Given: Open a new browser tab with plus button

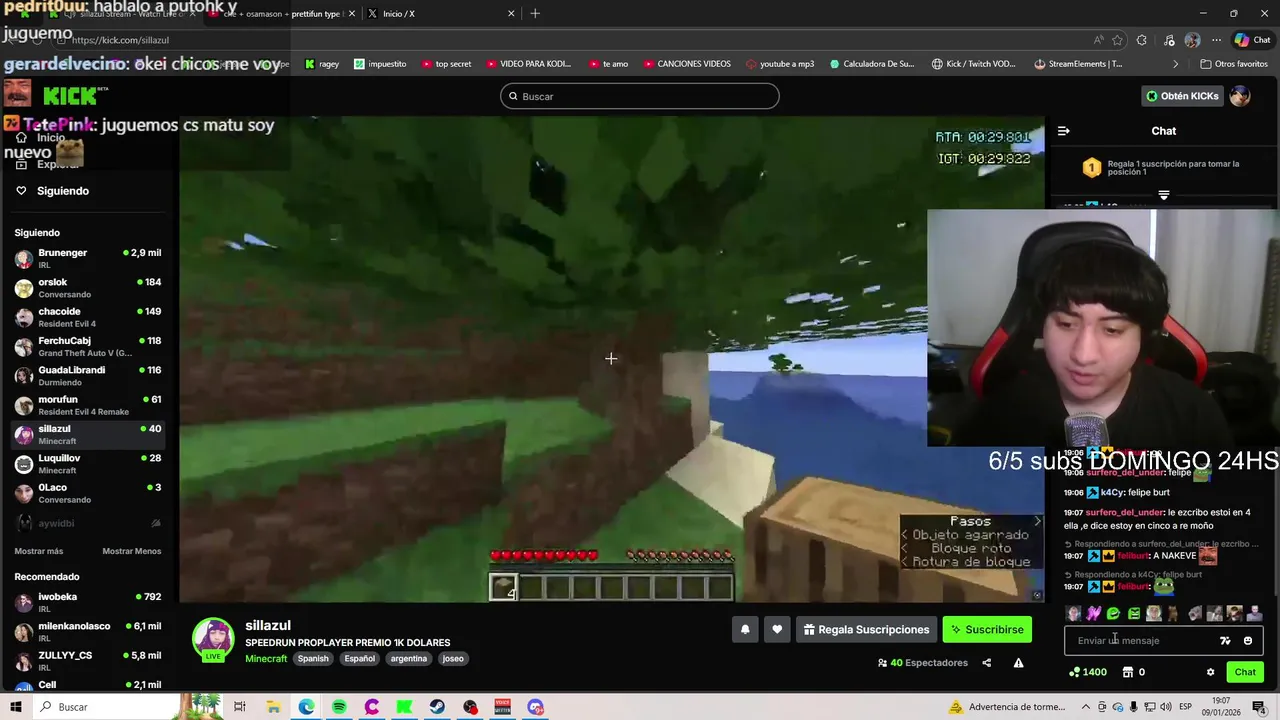Looking at the screenshot, I should tap(535, 14).
